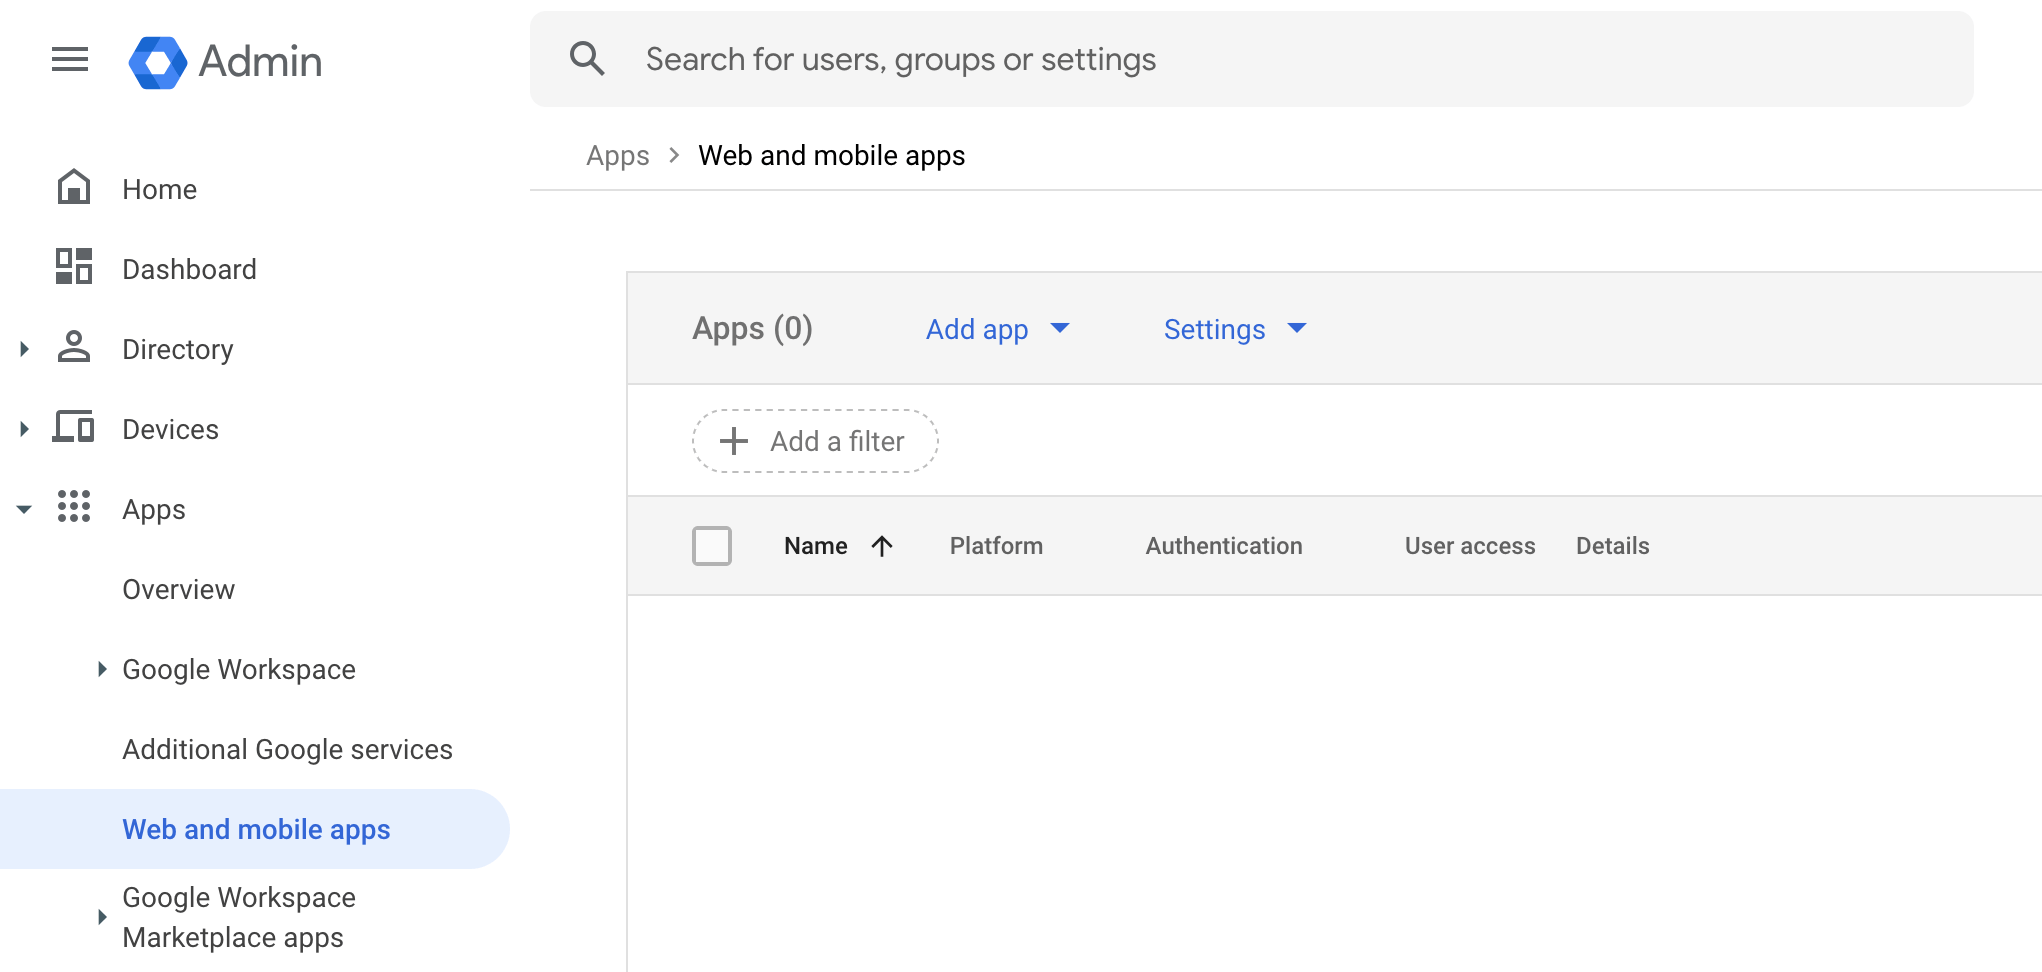Expand the Devices section arrow
This screenshot has height=972, width=2042.
(x=25, y=429)
